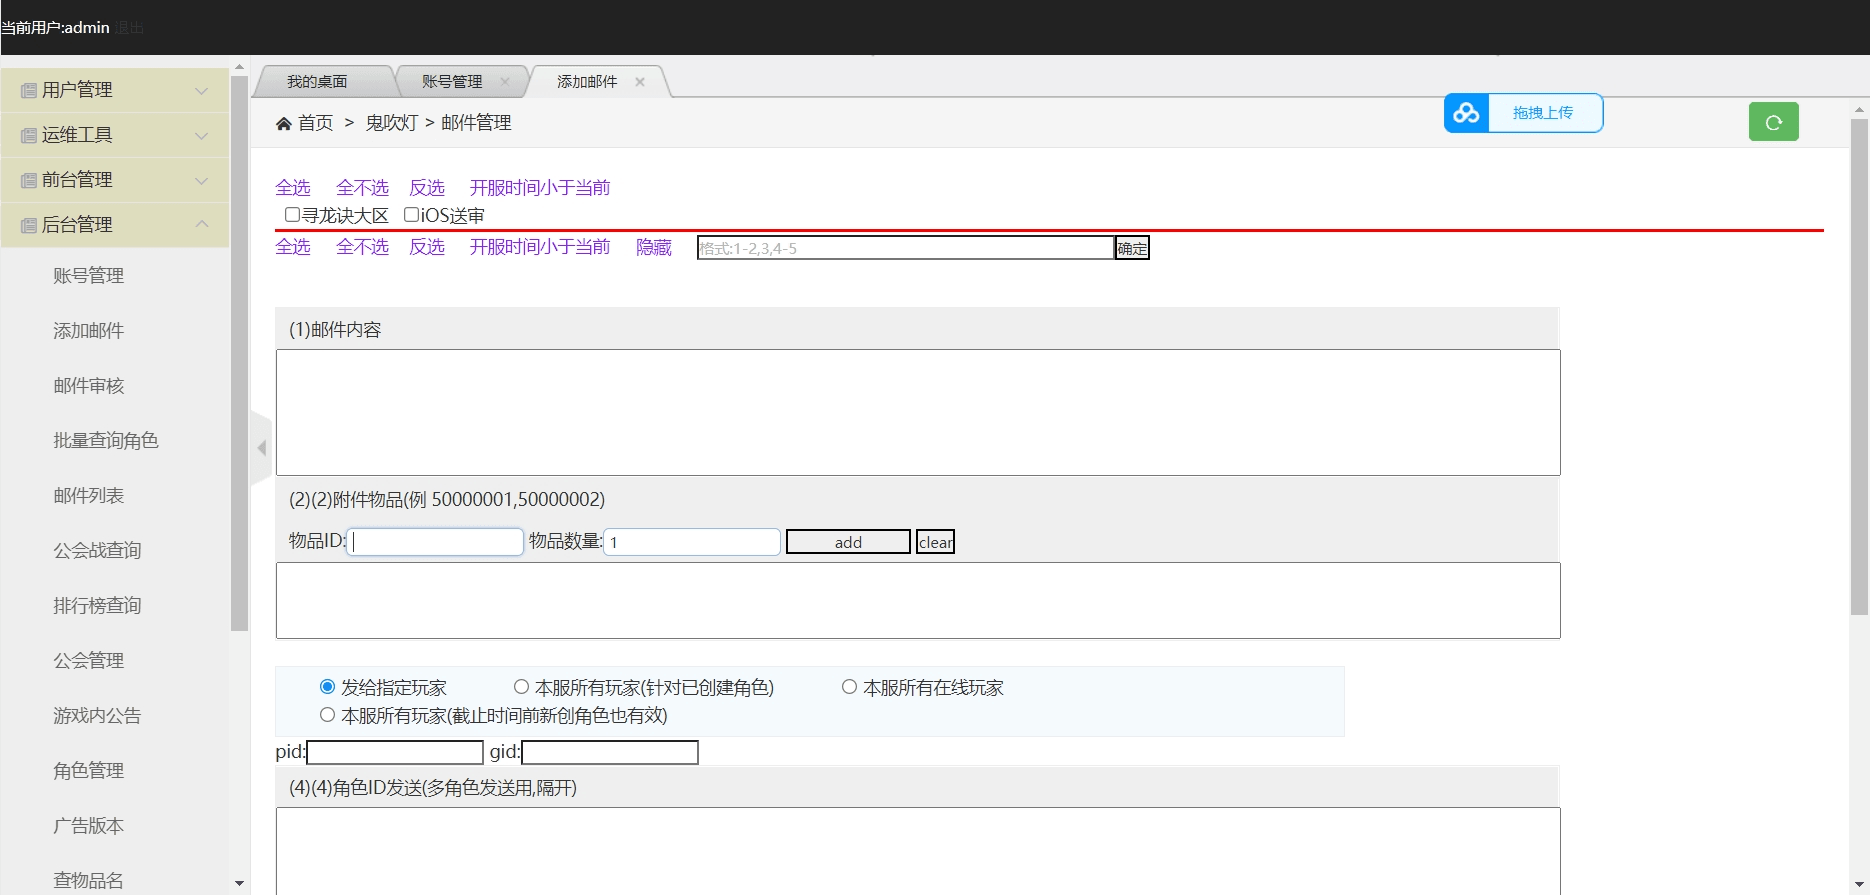Open 游戏内公告 in sidebar
1870x895 pixels.
tap(97, 716)
